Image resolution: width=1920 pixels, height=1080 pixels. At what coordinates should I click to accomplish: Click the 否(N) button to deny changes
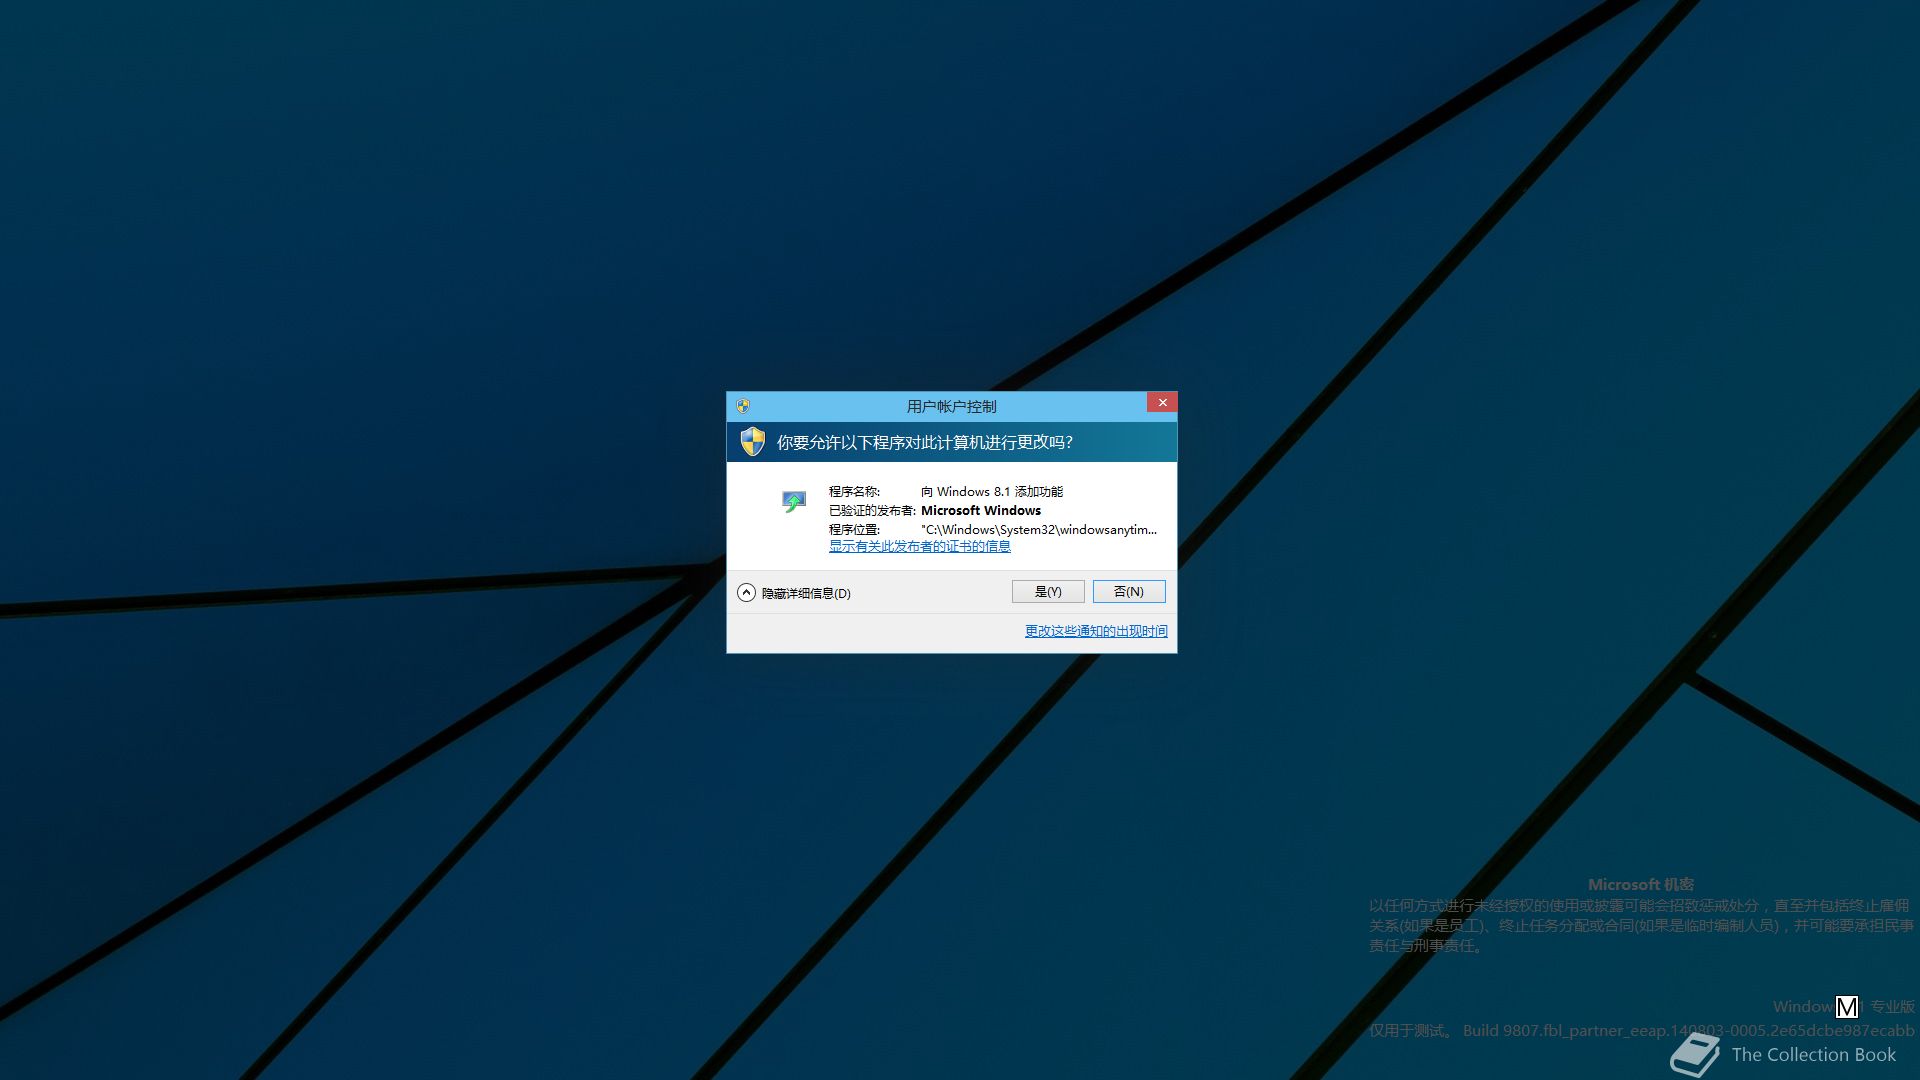point(1128,592)
